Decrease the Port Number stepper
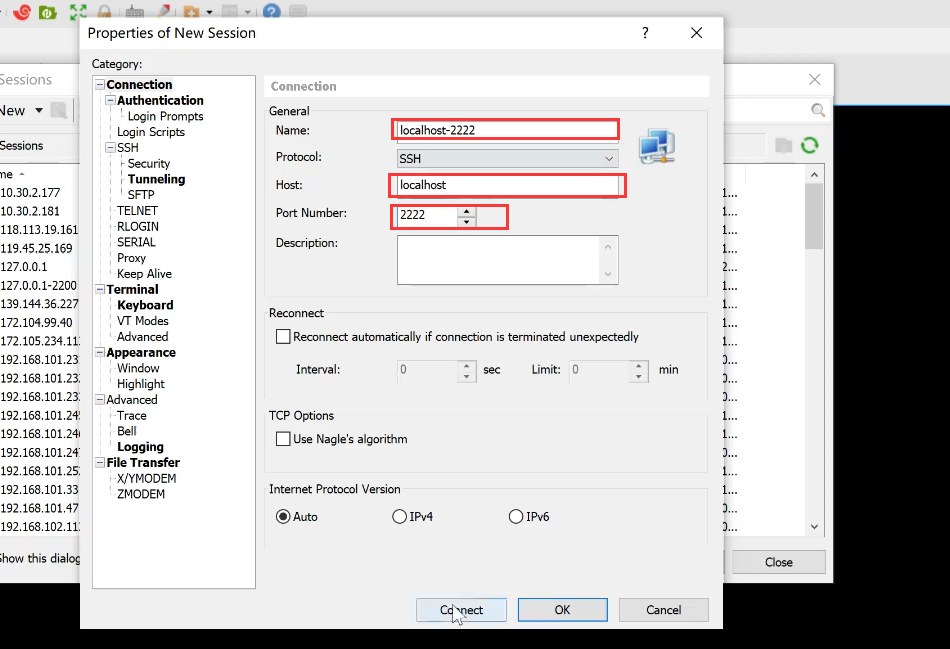Image resolution: width=950 pixels, height=649 pixels. (x=466, y=221)
